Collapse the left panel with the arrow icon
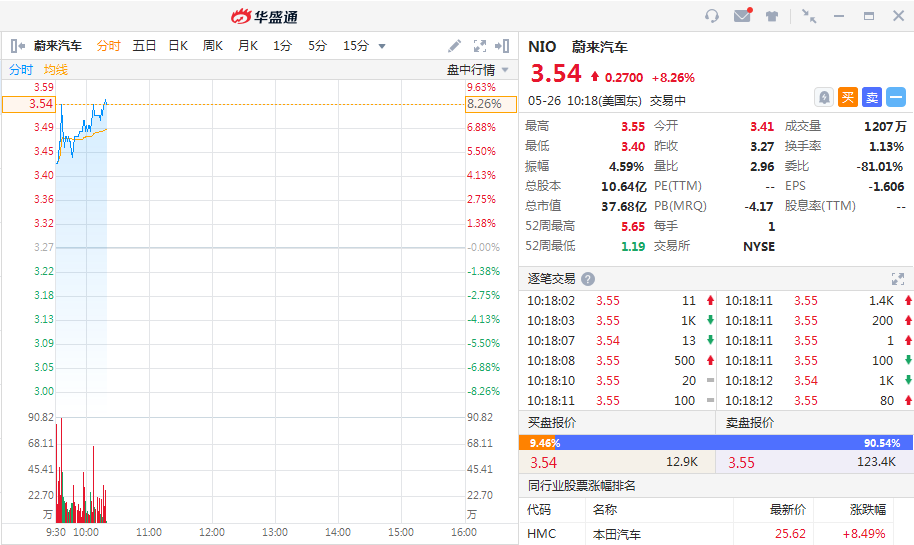Viewport: 914px width, 545px height. tap(17, 46)
